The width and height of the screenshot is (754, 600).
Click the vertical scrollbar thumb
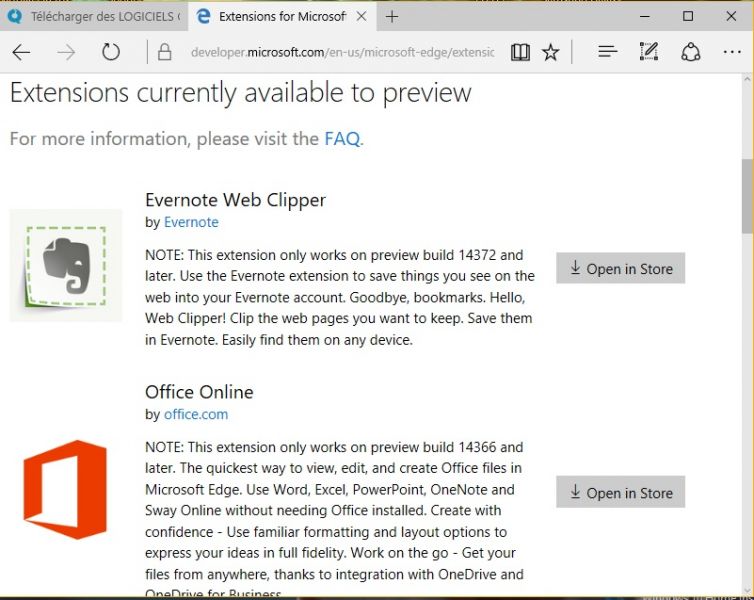point(747,196)
